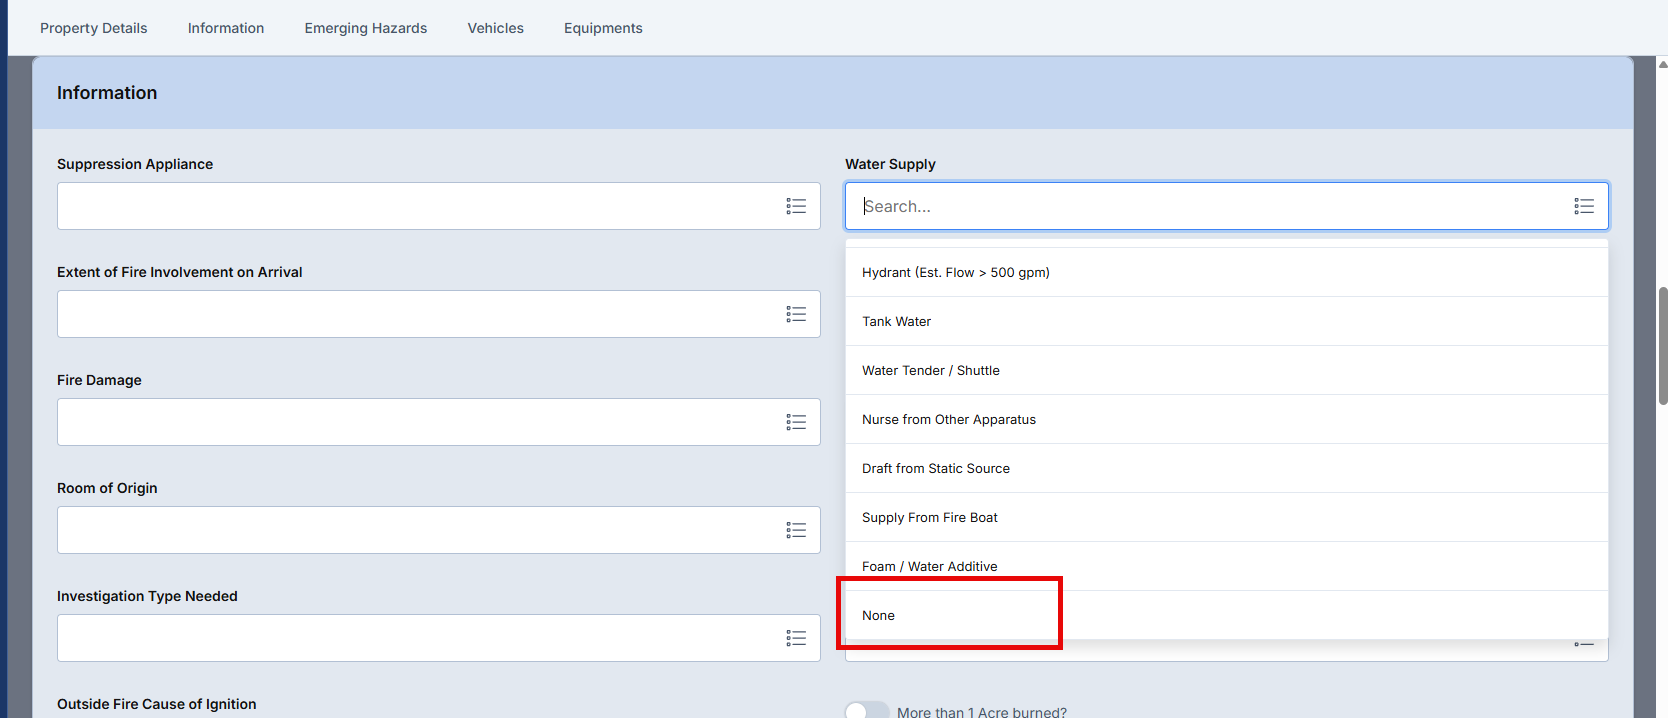
Task: Click list icon in Room of Origin field
Action: point(796,530)
